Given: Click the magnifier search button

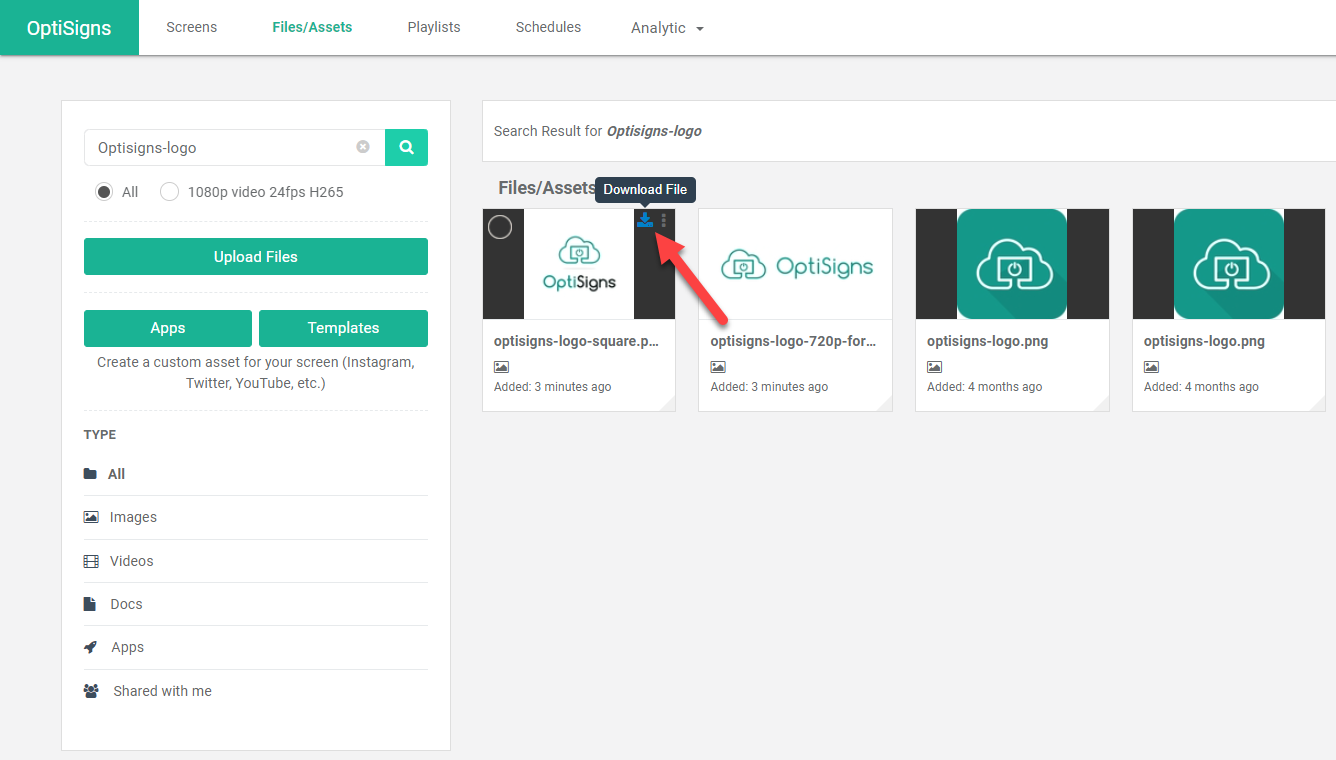Looking at the screenshot, I should 406,147.
